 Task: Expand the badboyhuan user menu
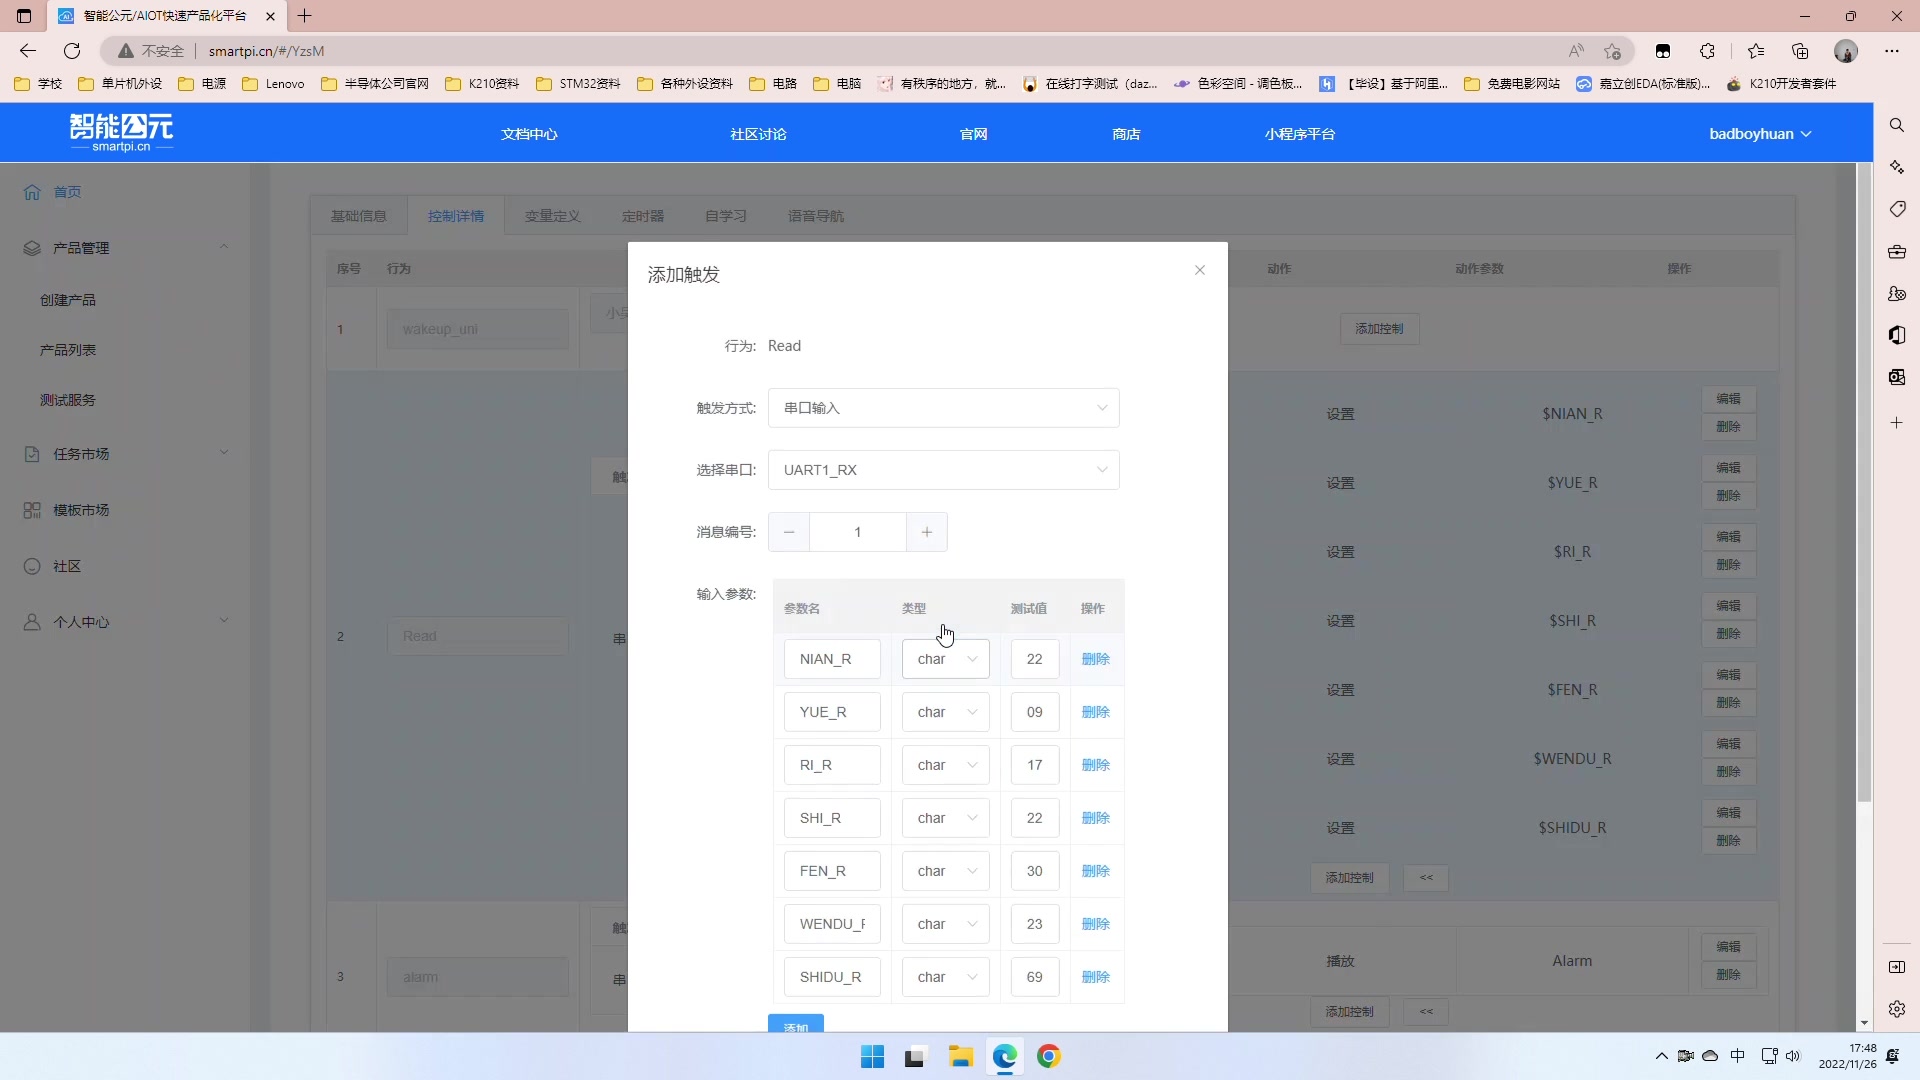(1760, 134)
